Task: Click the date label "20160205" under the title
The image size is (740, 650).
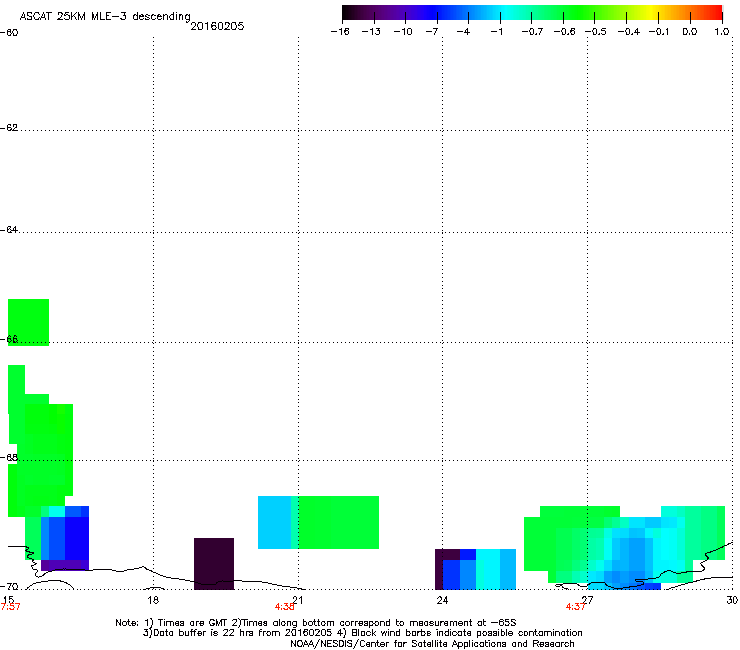Action: [217, 26]
